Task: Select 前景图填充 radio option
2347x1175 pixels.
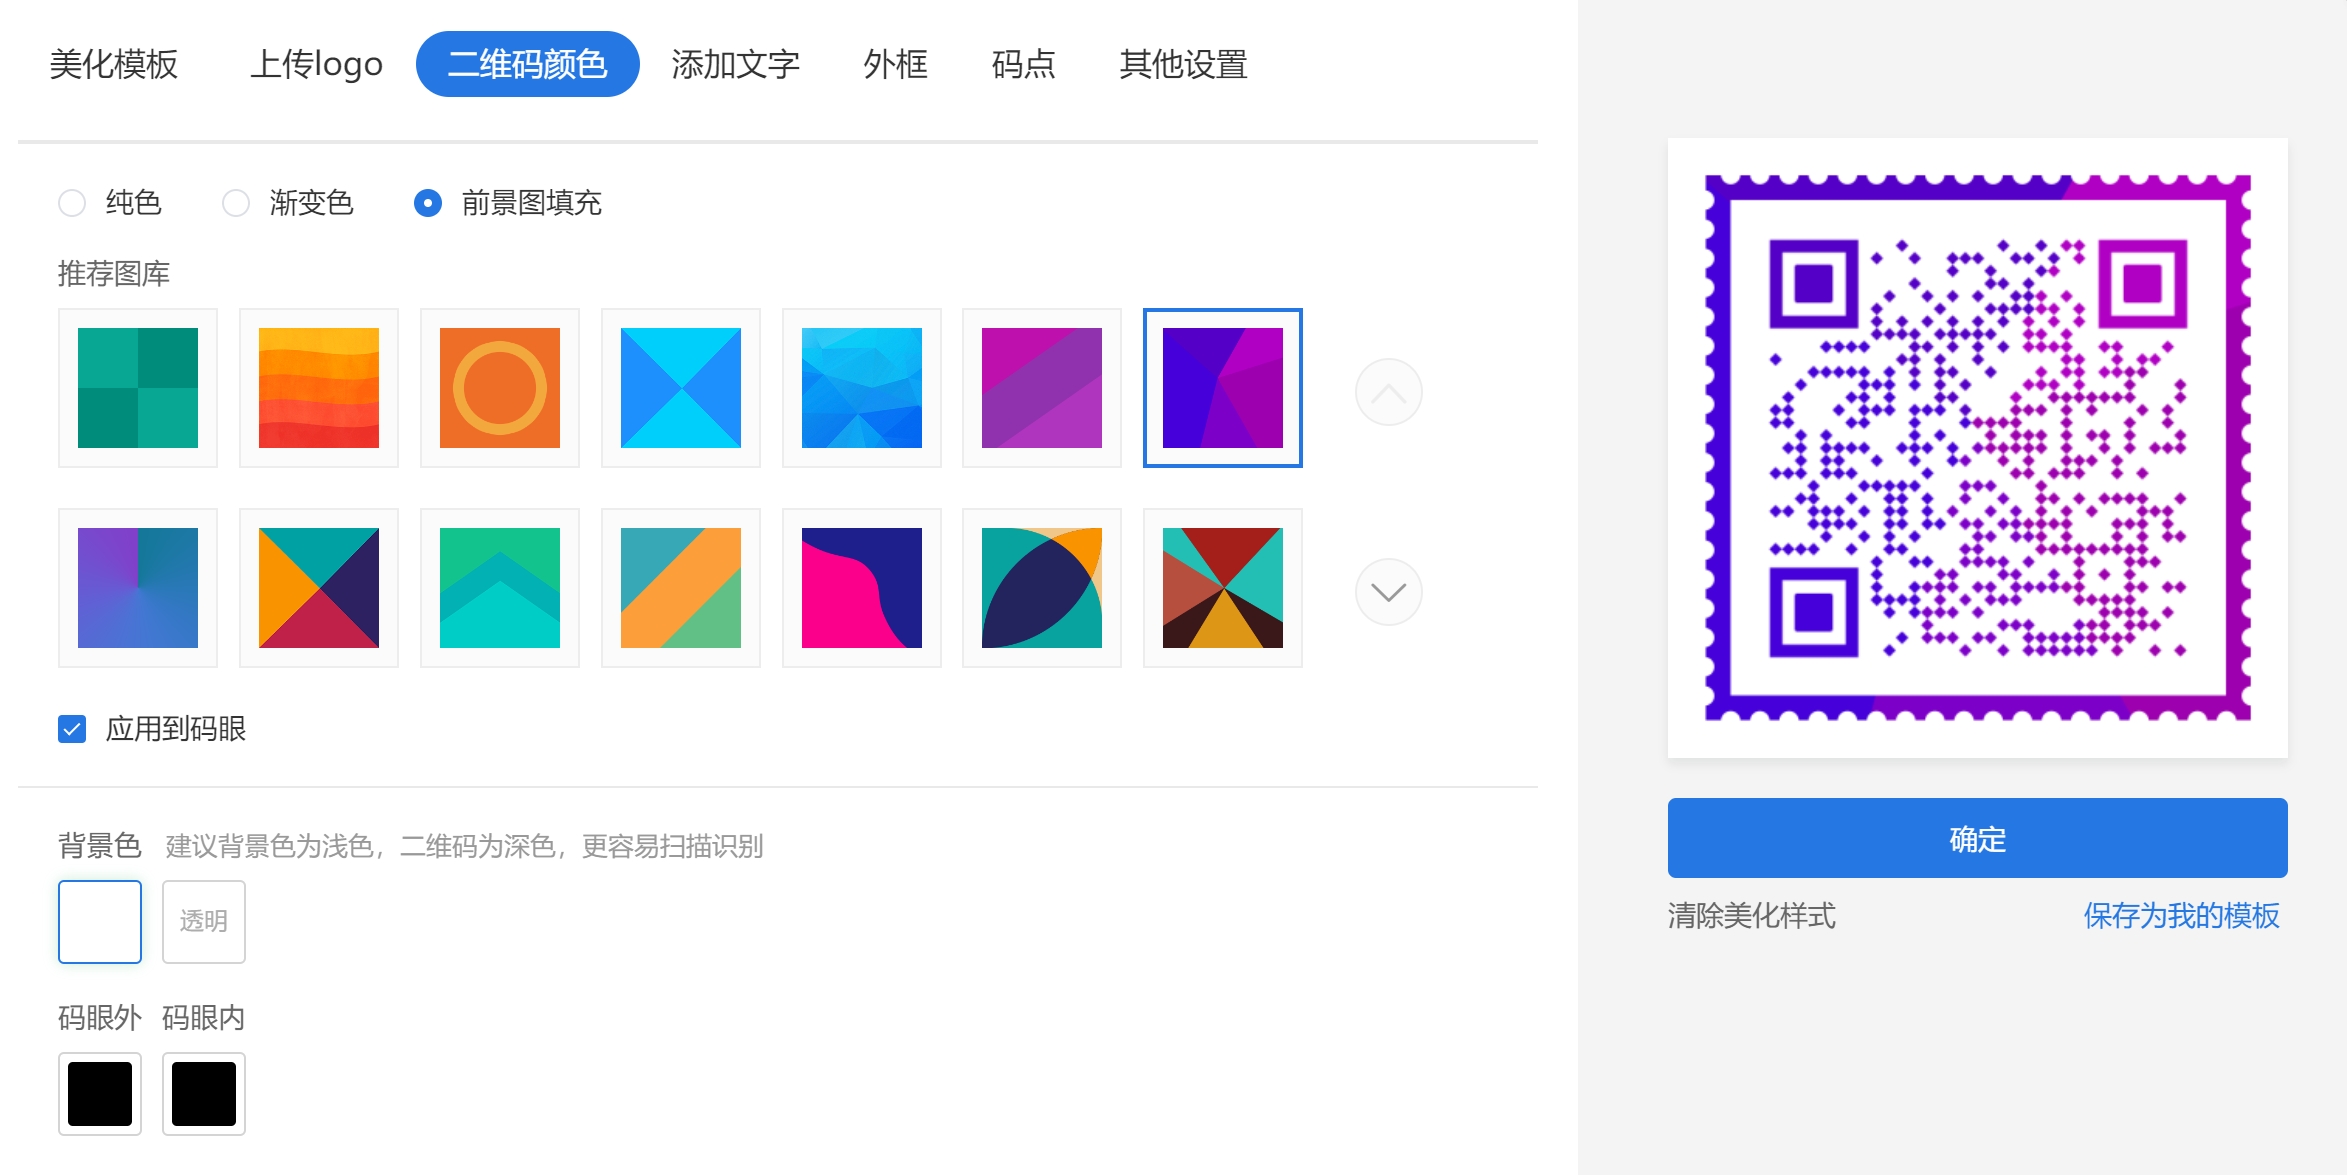Action: click(428, 203)
